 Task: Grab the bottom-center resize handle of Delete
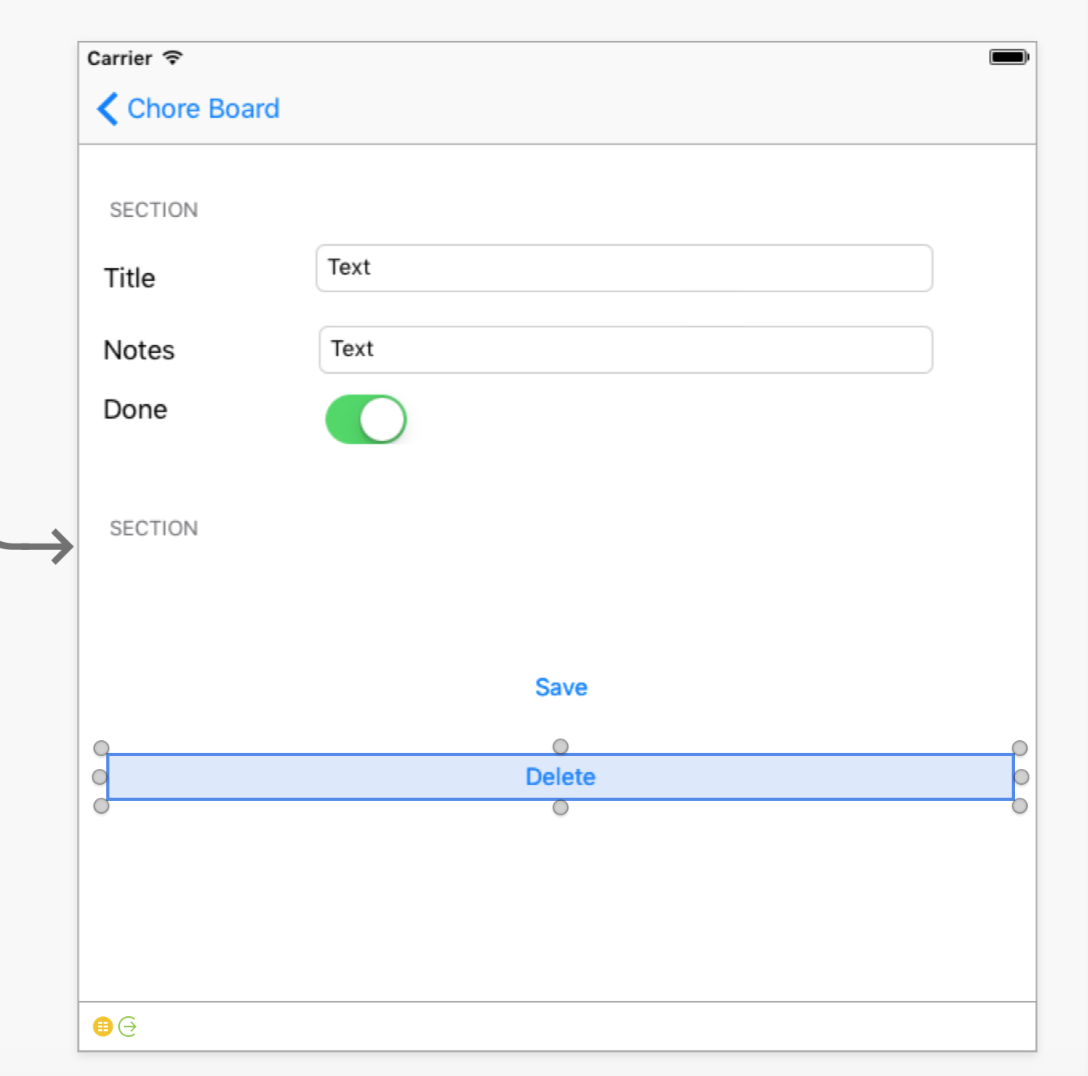pos(561,808)
